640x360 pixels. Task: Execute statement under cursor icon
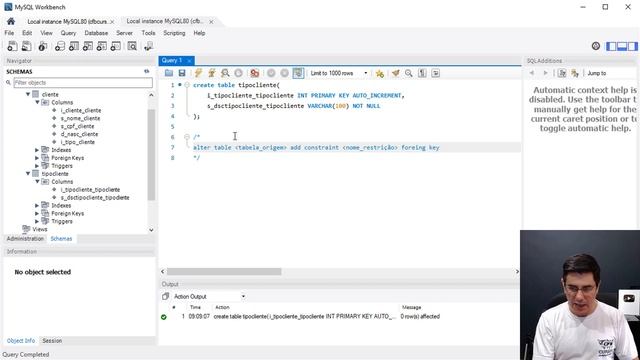212,73
